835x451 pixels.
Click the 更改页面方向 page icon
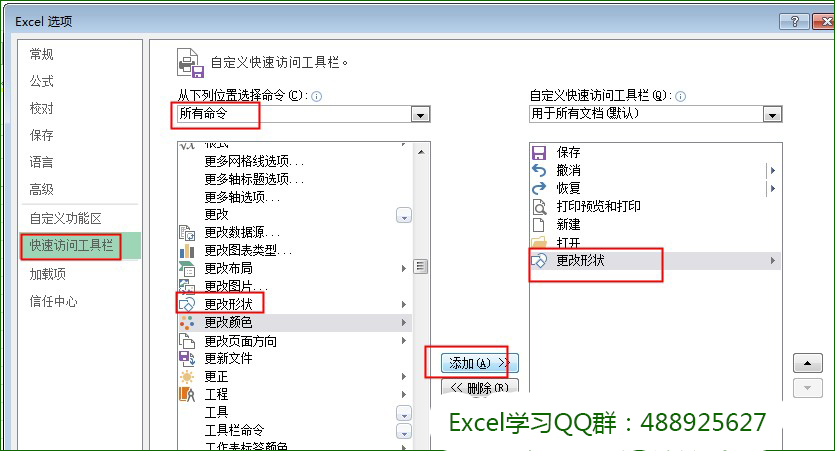187,341
